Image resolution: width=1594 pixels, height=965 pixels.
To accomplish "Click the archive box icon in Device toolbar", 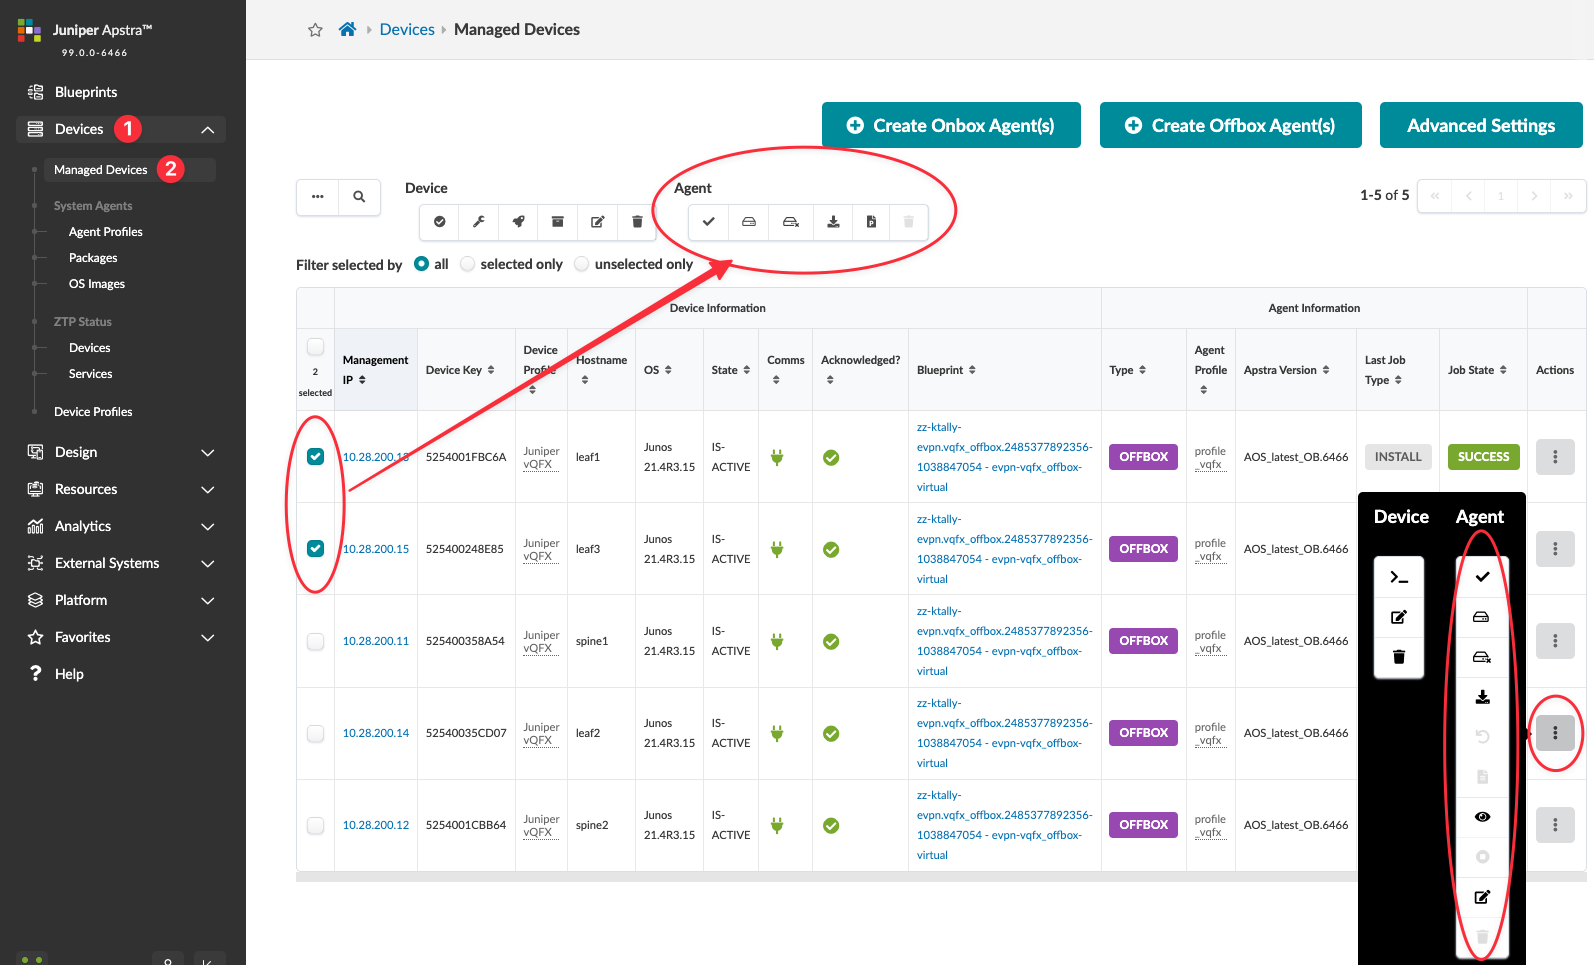I will pyautogui.click(x=558, y=222).
